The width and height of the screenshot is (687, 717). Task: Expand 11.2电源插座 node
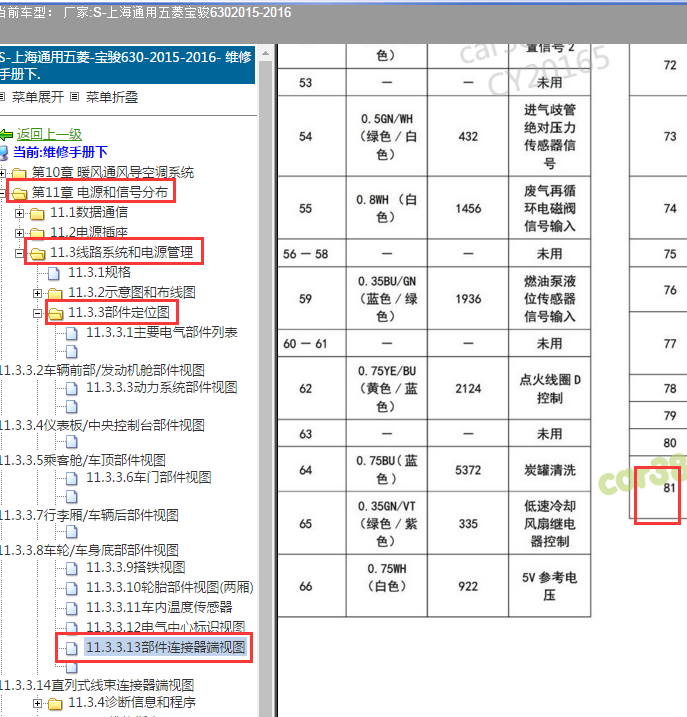[x=19, y=233]
